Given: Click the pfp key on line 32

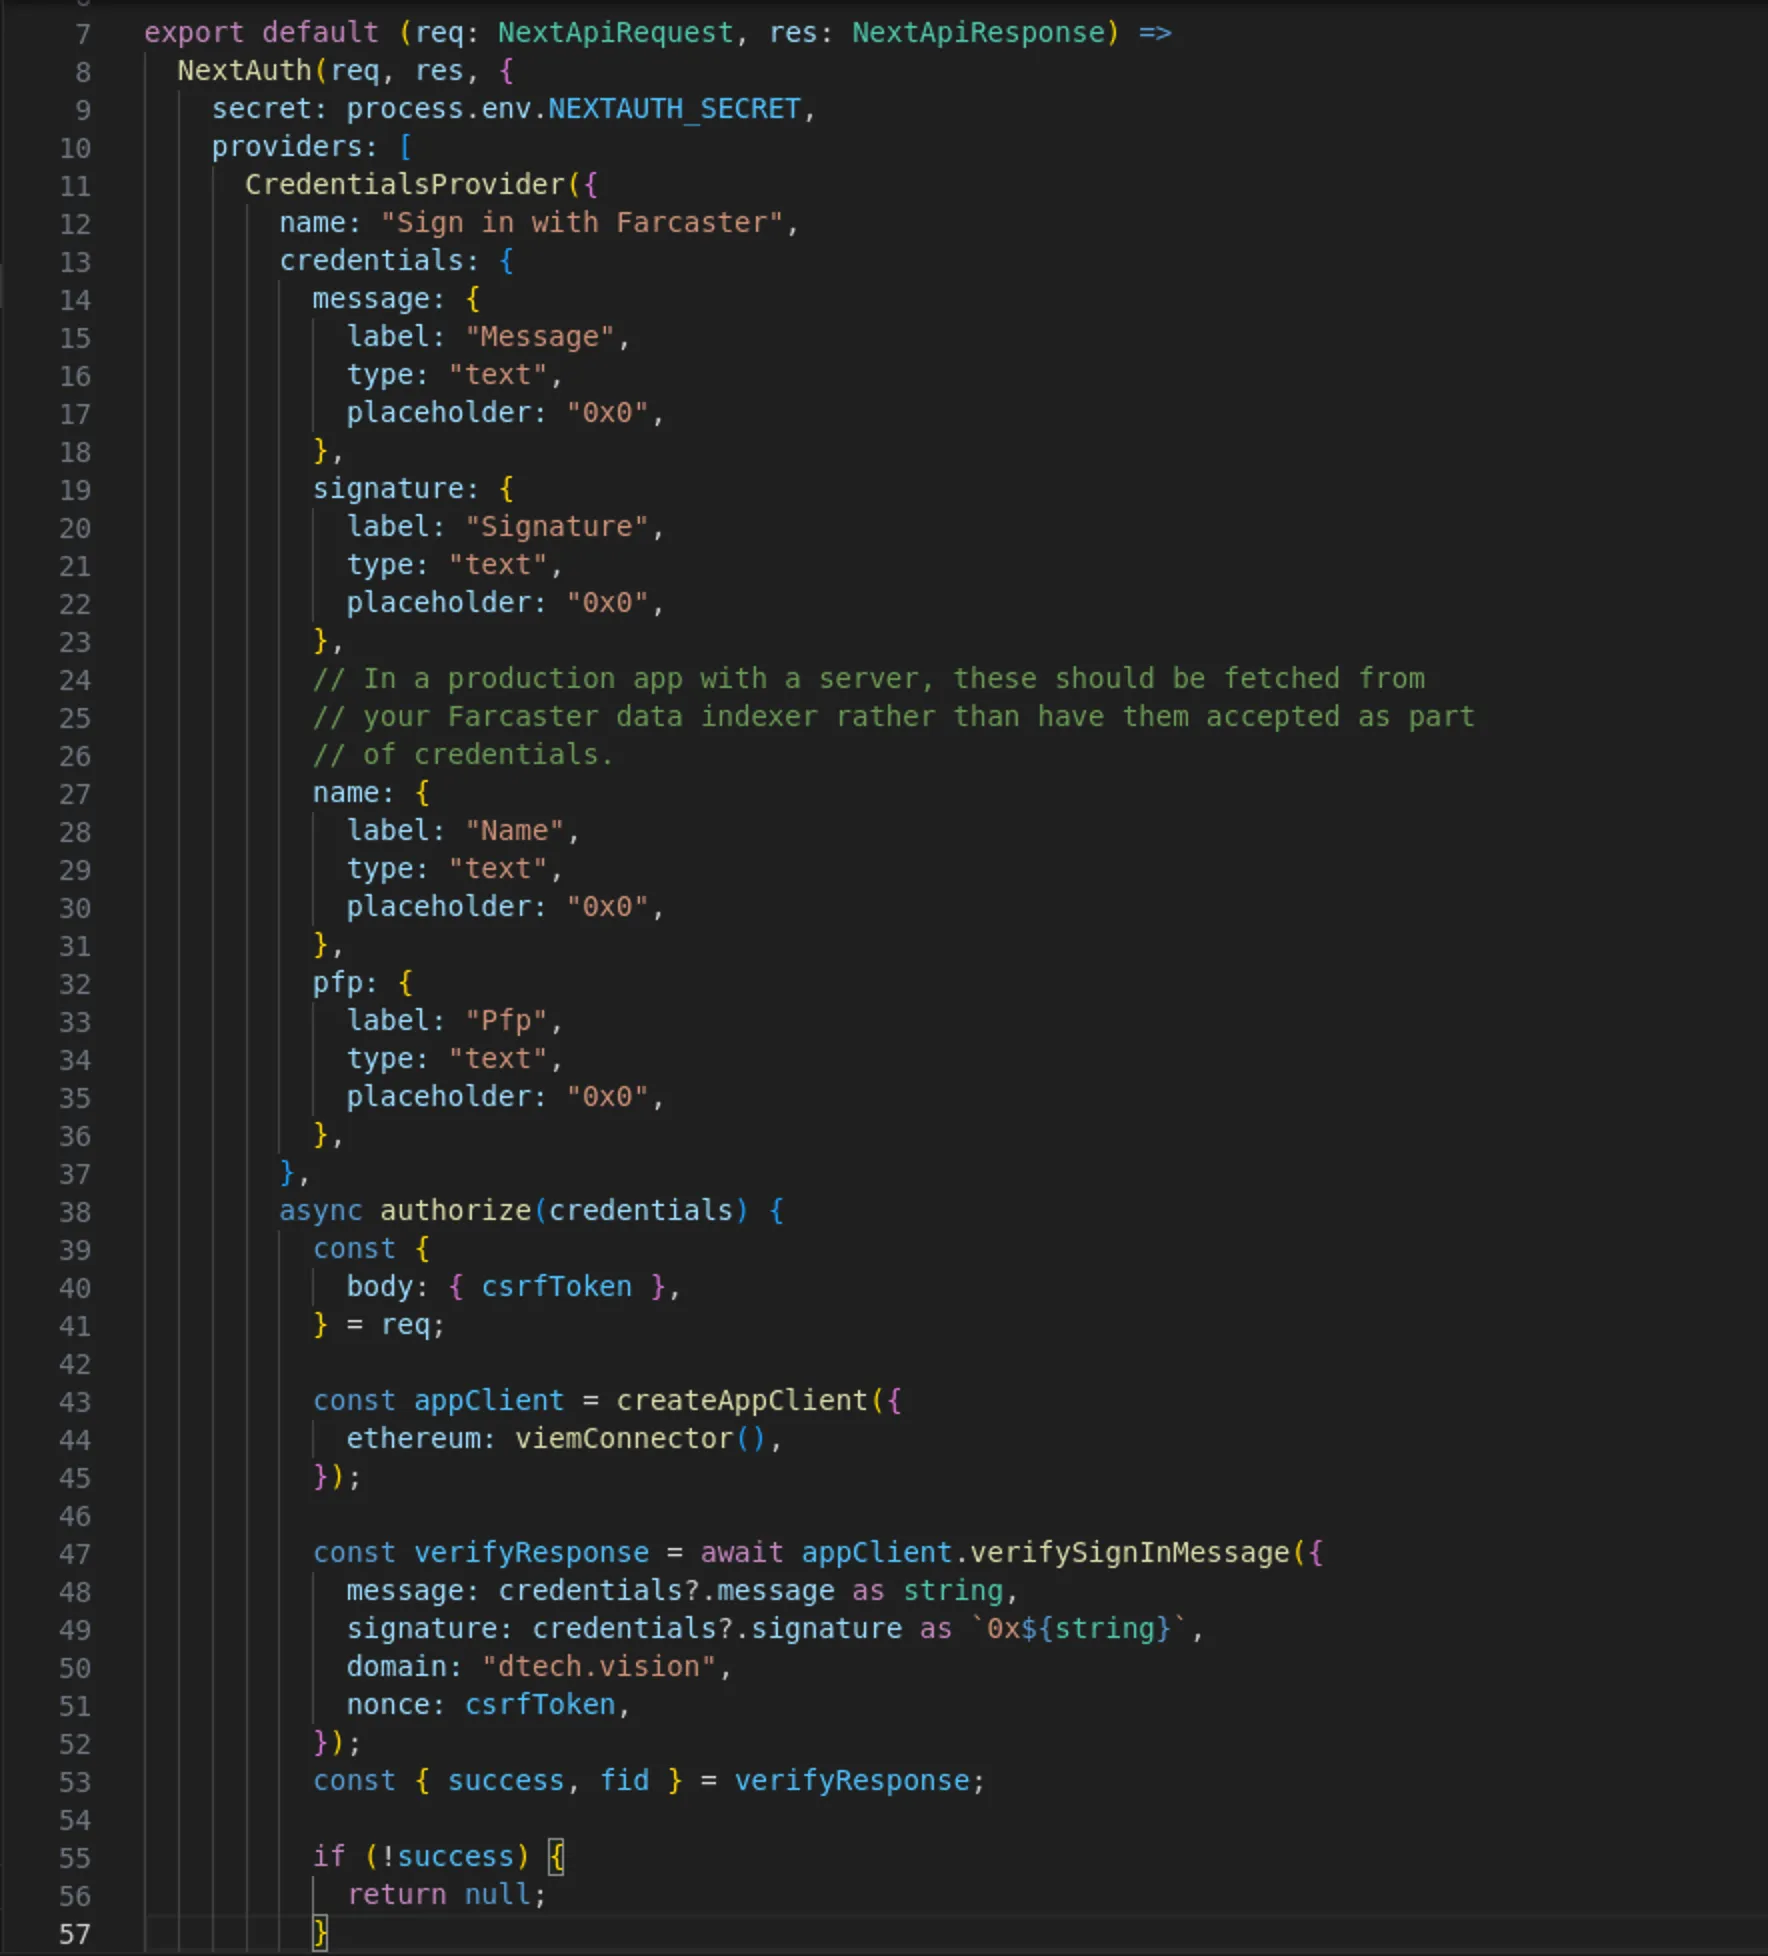Looking at the screenshot, I should (x=338, y=983).
